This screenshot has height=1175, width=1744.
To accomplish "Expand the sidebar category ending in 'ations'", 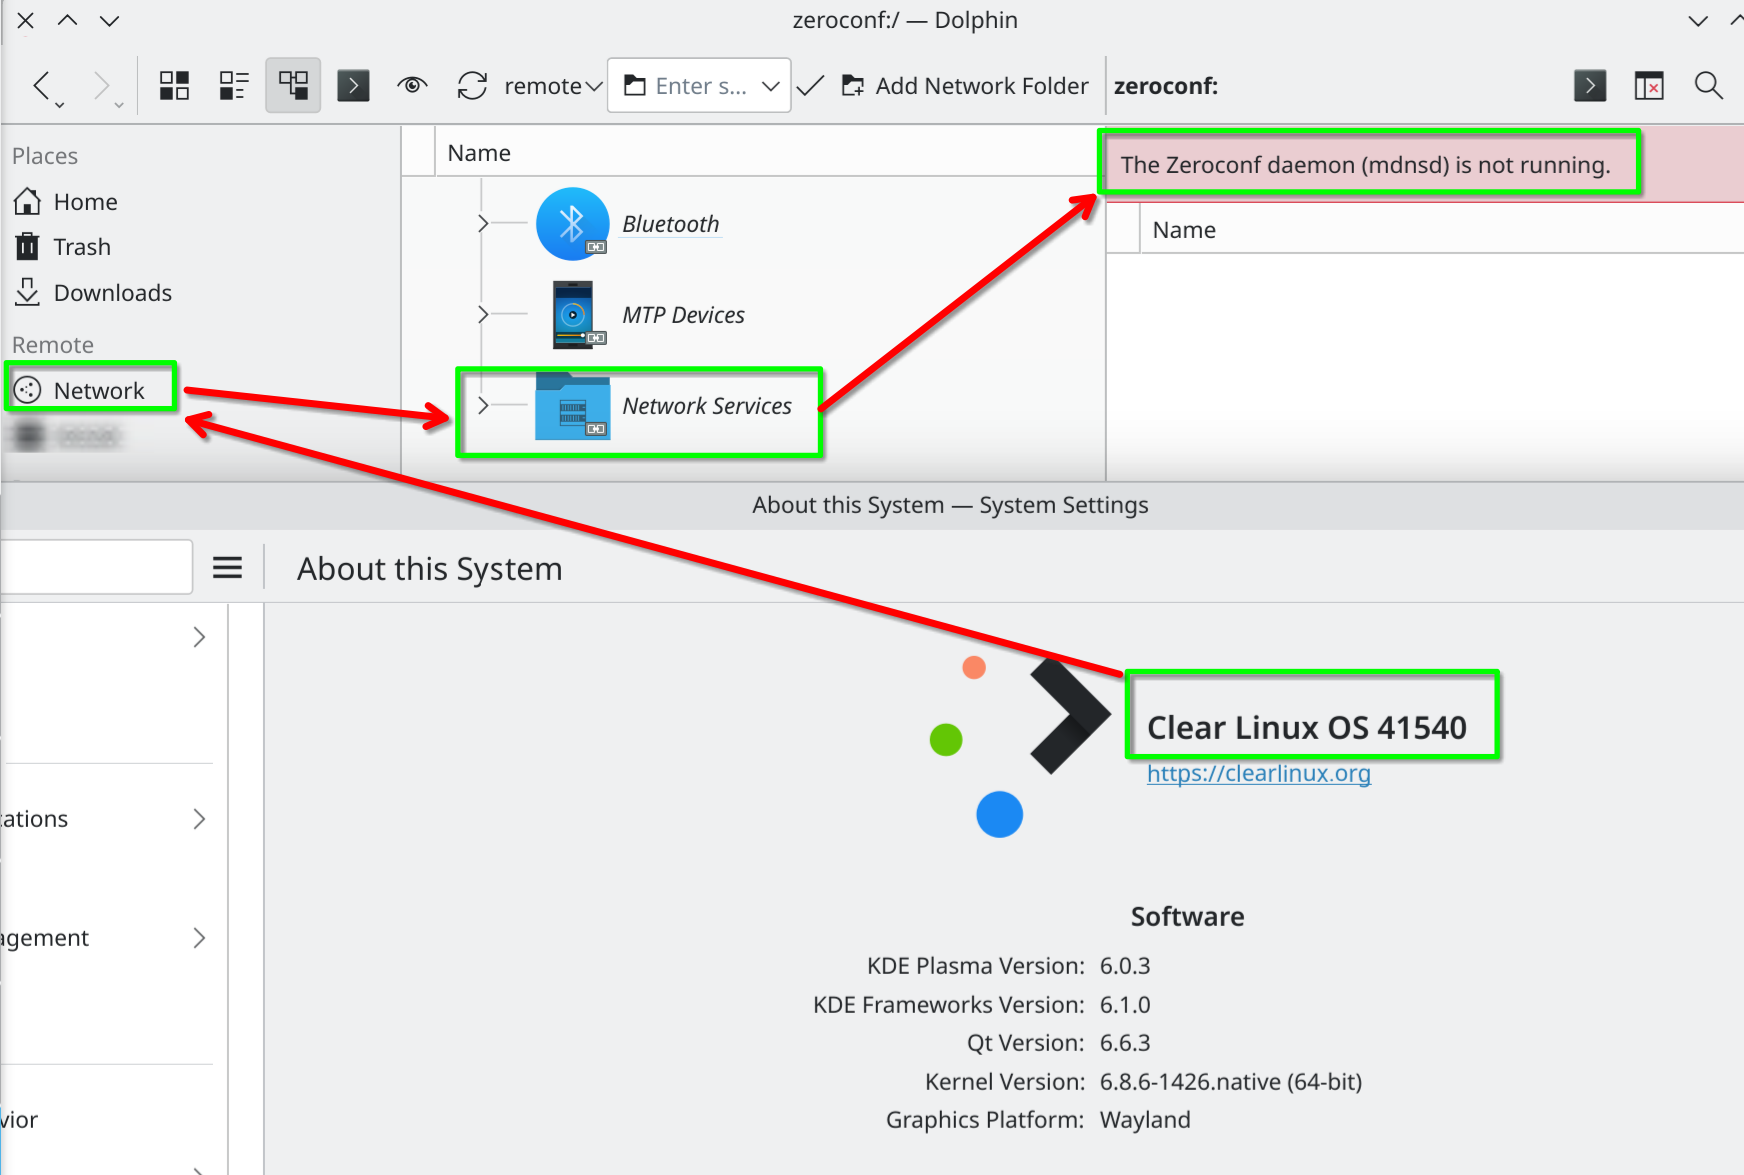I will [199, 819].
